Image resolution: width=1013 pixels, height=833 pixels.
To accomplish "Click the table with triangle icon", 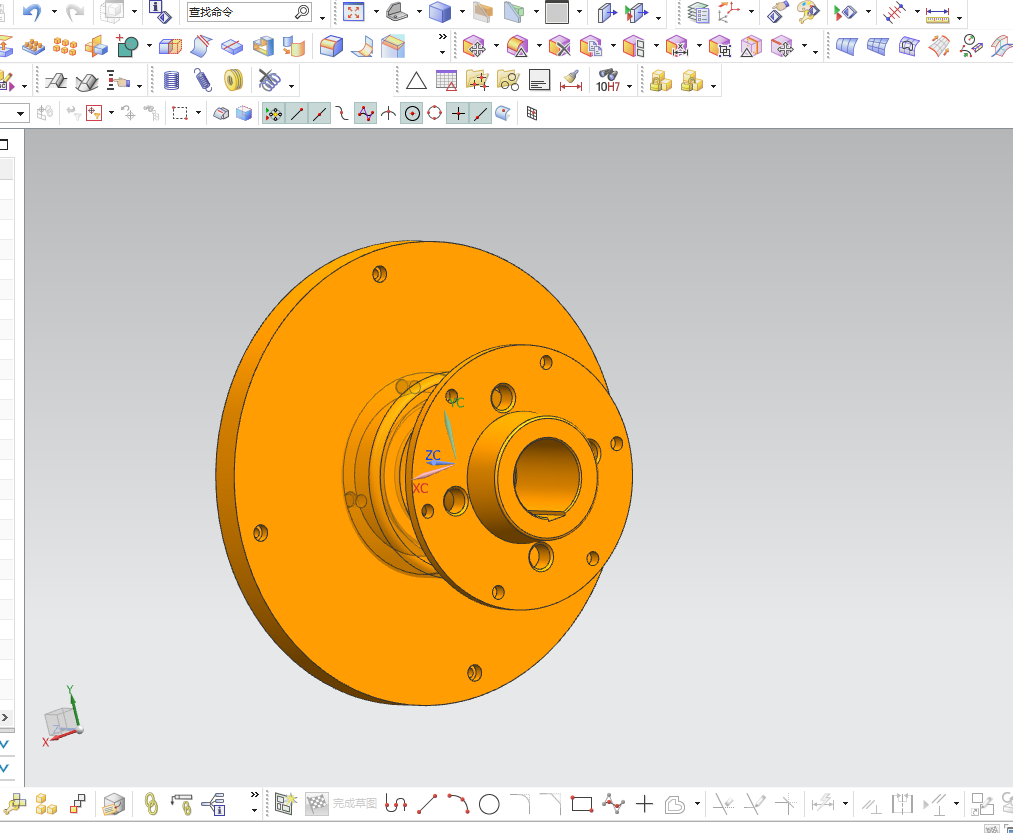I will (x=446, y=81).
